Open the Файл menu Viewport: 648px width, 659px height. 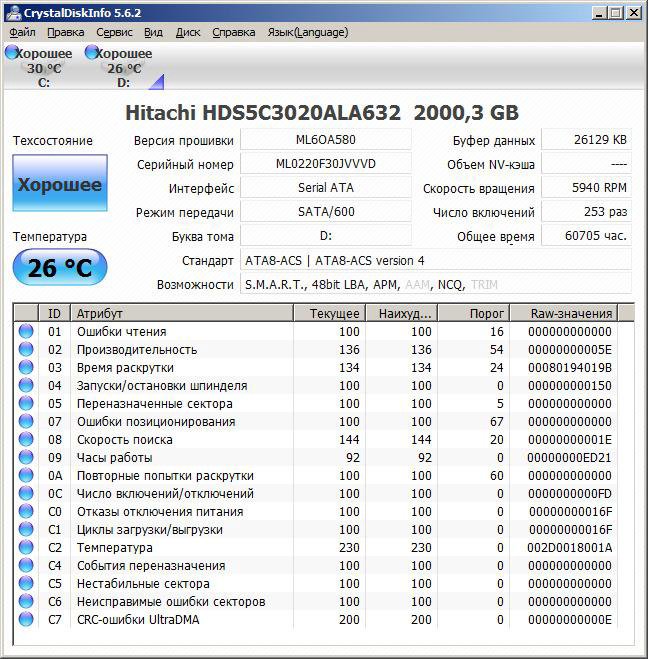click(22, 32)
